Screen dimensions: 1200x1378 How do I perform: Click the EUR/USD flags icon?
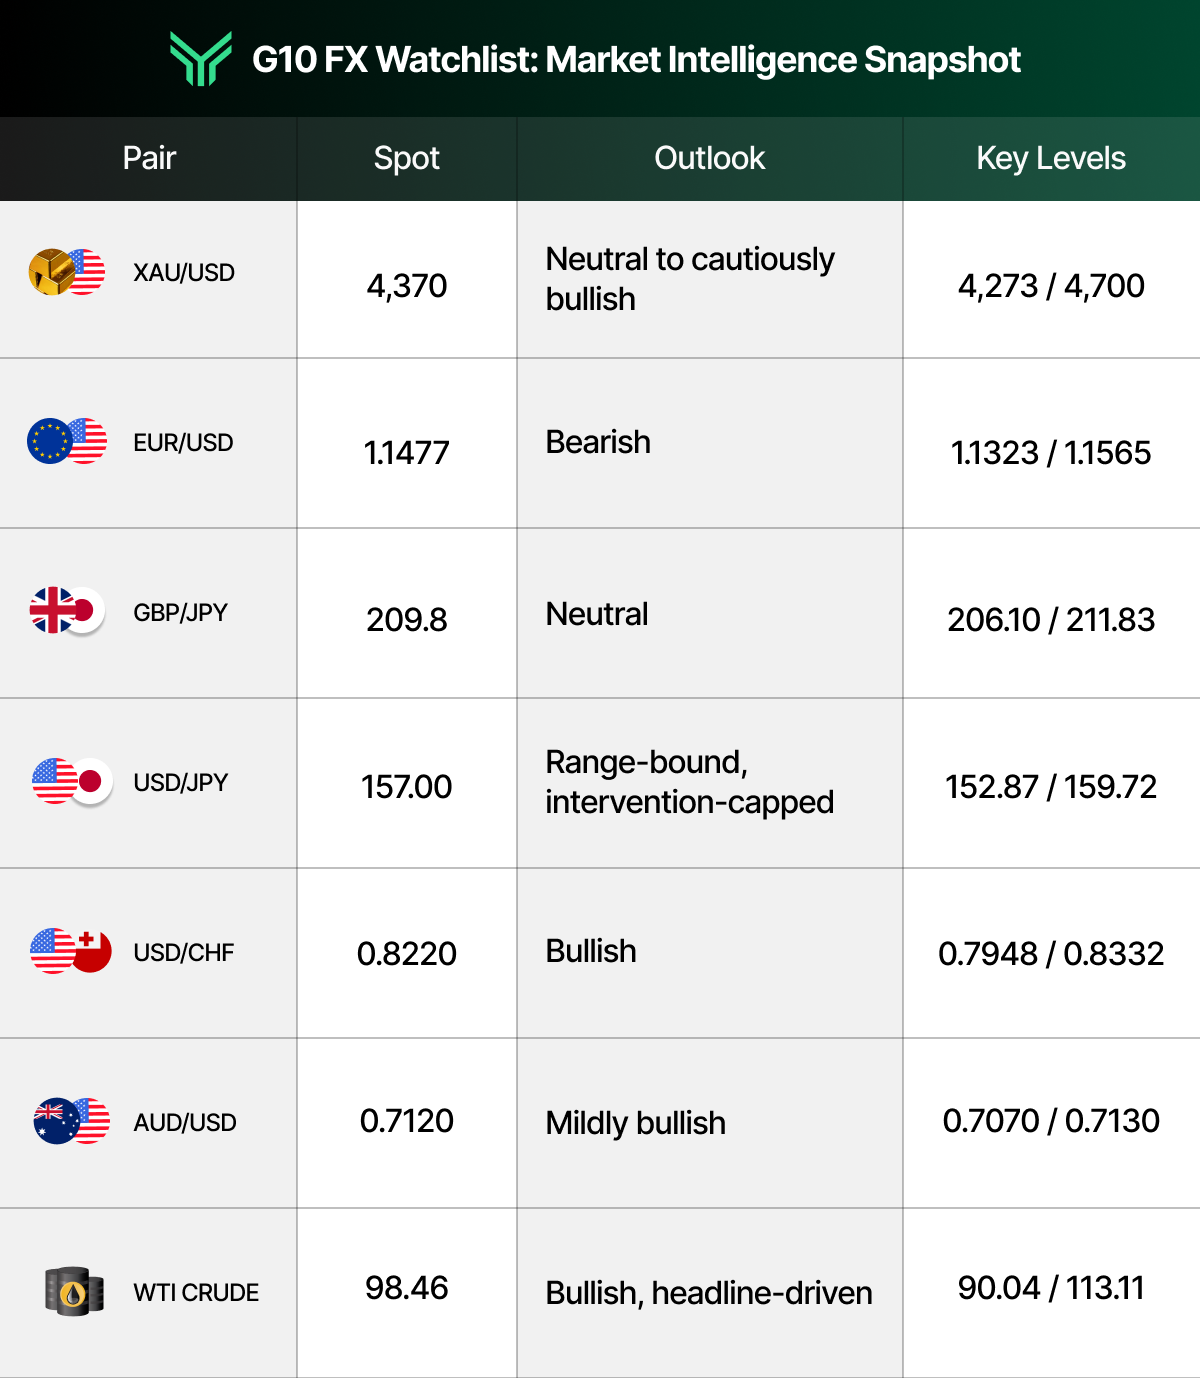pos(67,441)
